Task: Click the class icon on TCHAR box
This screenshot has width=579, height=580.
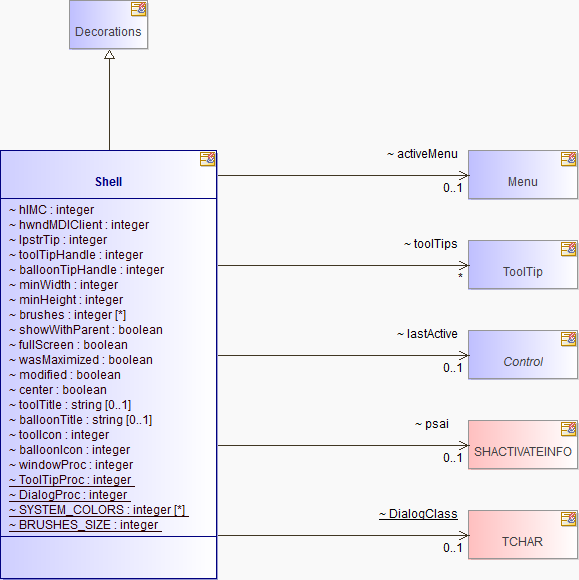Action: 569,519
